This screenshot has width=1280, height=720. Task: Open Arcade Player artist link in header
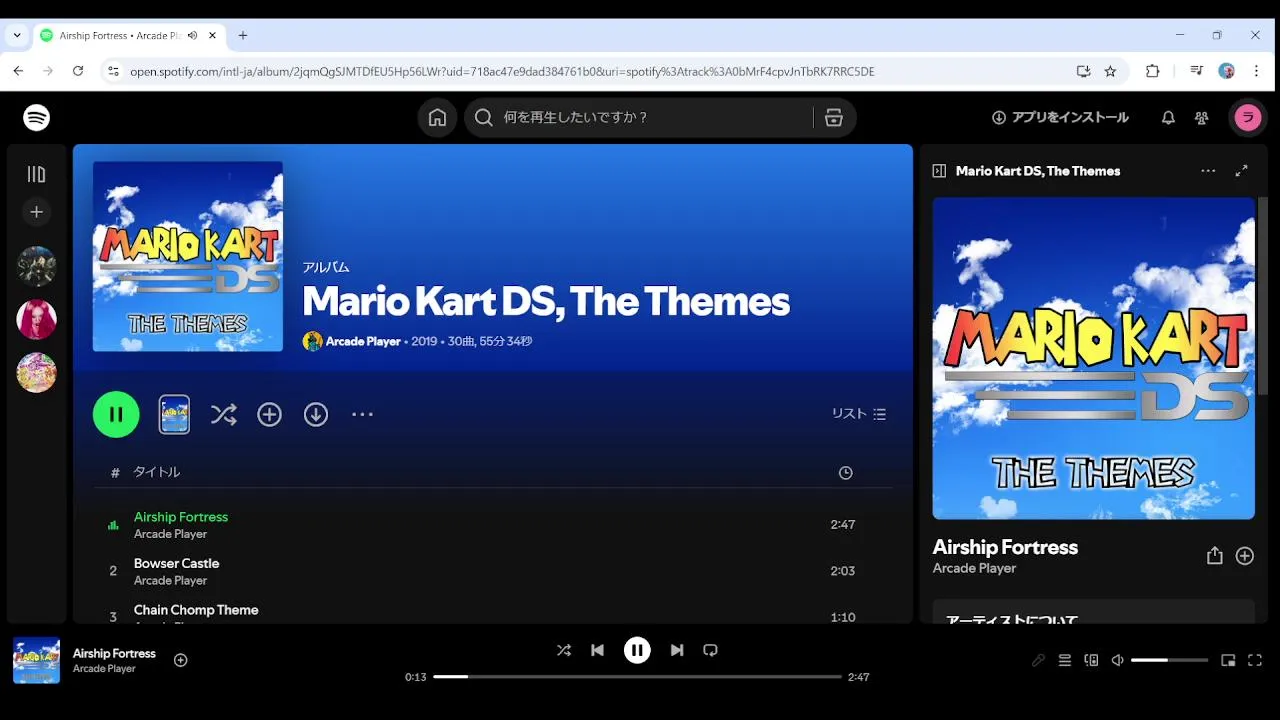click(x=363, y=341)
